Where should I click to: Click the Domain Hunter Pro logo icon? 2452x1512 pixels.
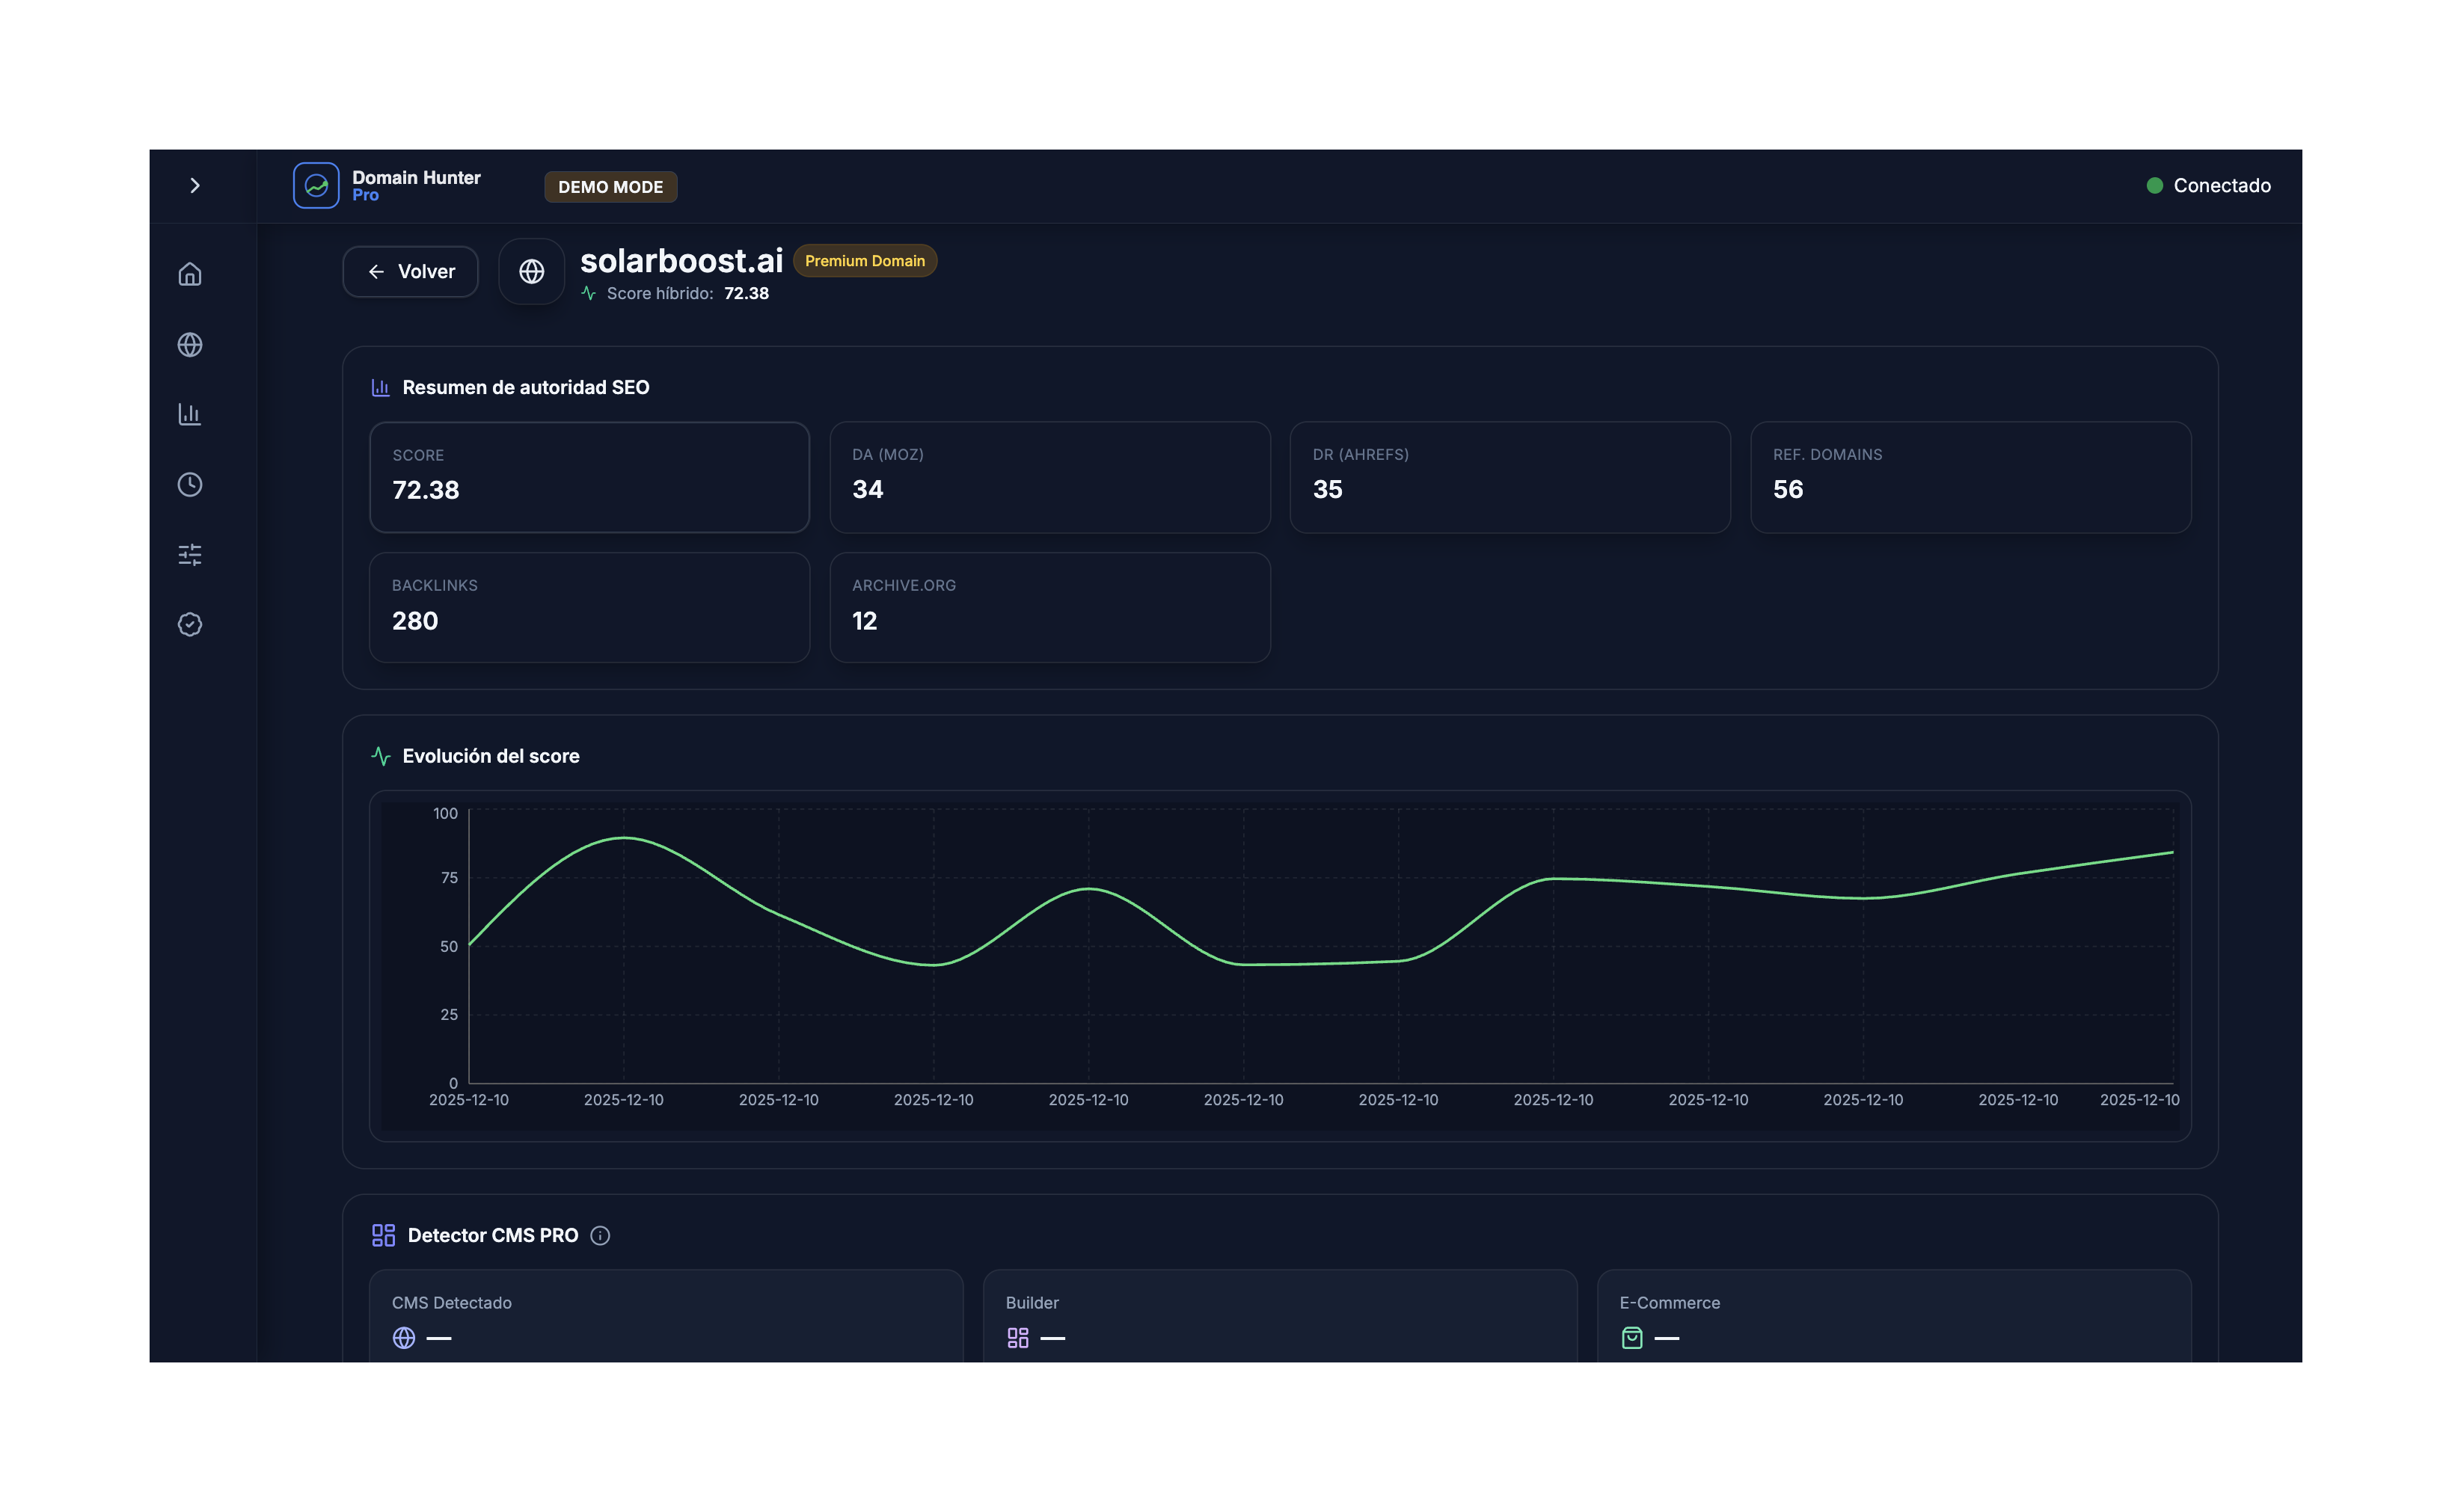(316, 185)
